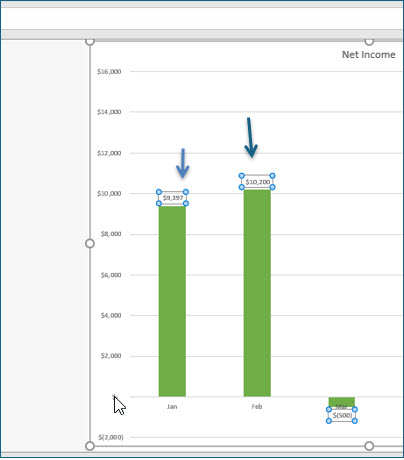Click the $2,000 axis value
The width and height of the screenshot is (404, 460).
point(111,356)
